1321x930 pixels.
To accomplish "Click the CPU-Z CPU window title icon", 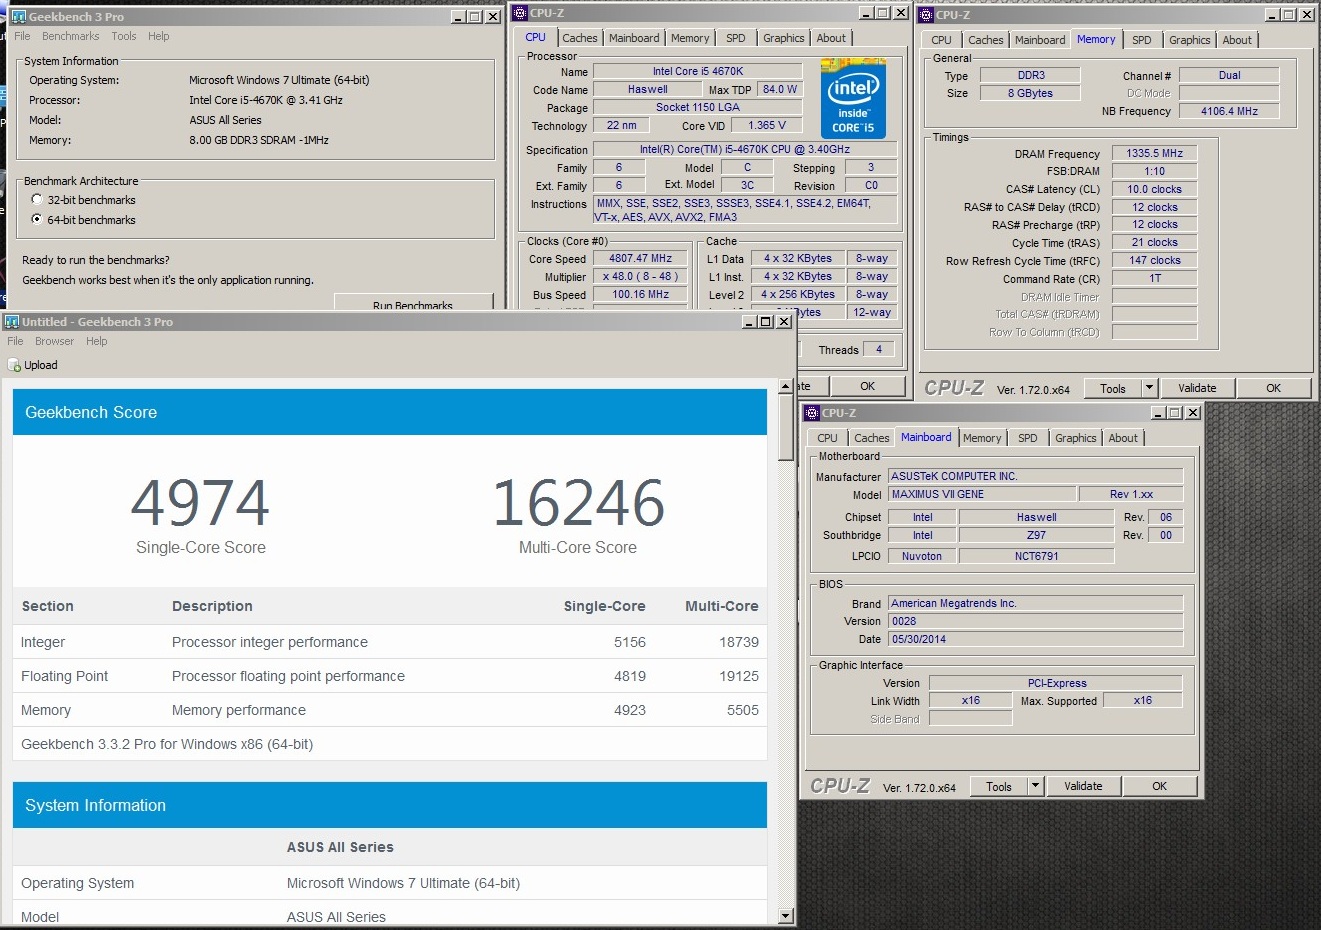I will coord(520,13).
